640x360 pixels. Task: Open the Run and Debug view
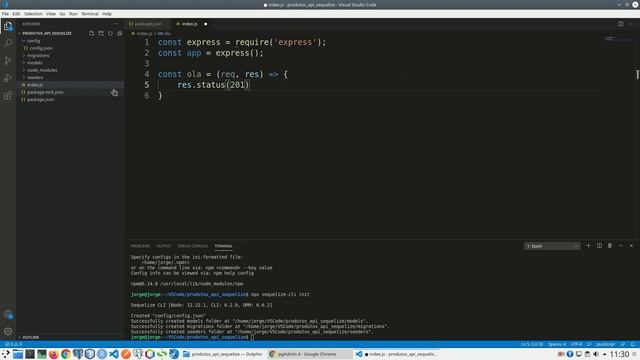(8, 78)
